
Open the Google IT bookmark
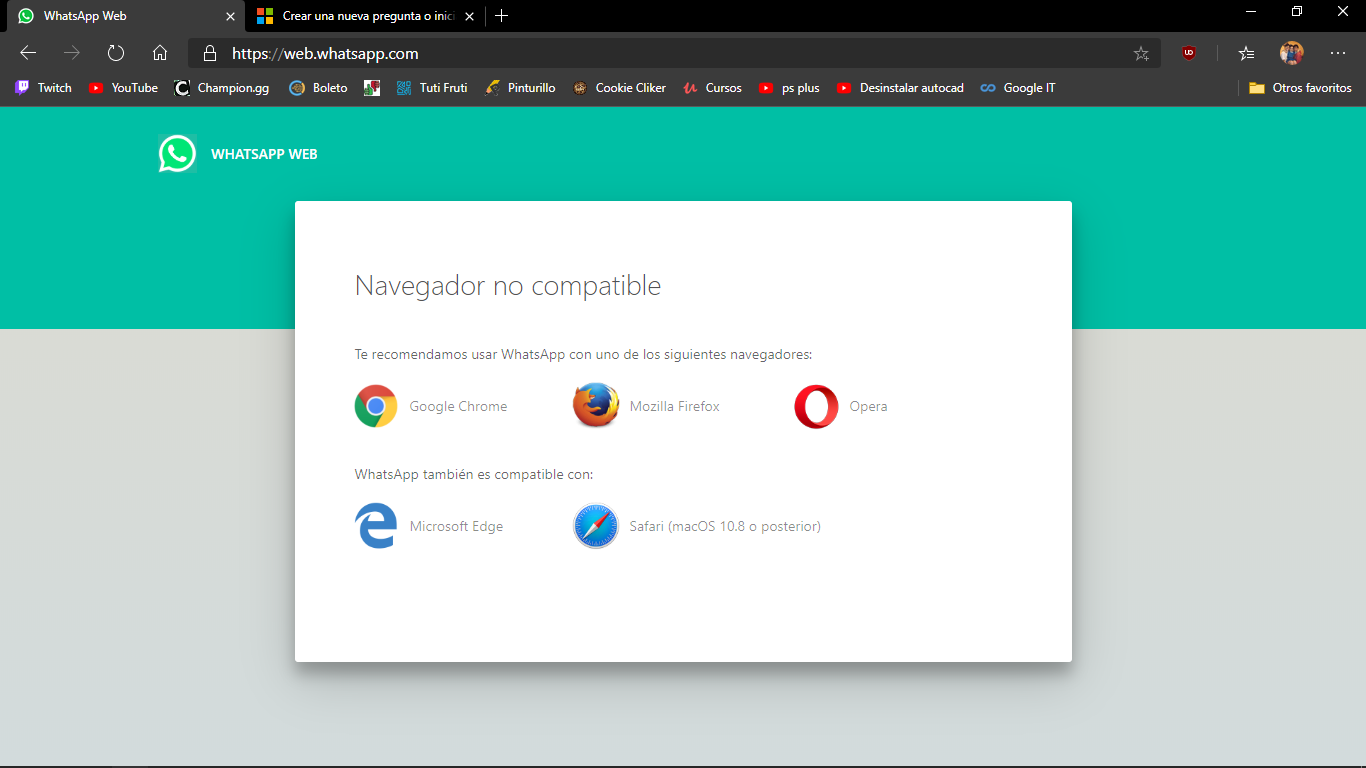(x=1018, y=88)
